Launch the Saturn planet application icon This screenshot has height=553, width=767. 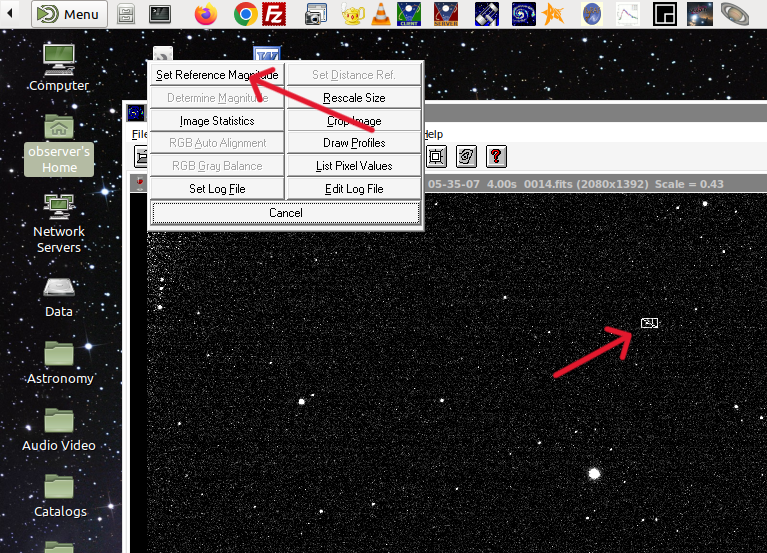tap(735, 14)
